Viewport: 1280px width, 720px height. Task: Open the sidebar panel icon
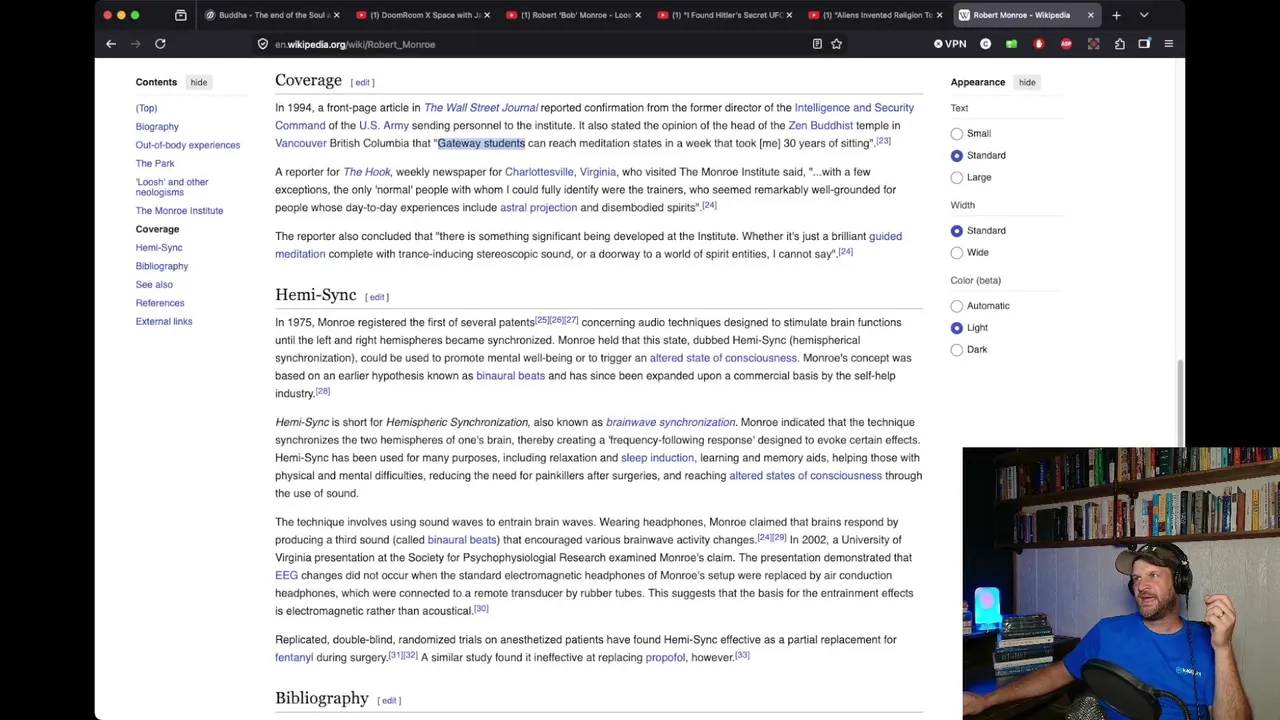pos(1144,44)
